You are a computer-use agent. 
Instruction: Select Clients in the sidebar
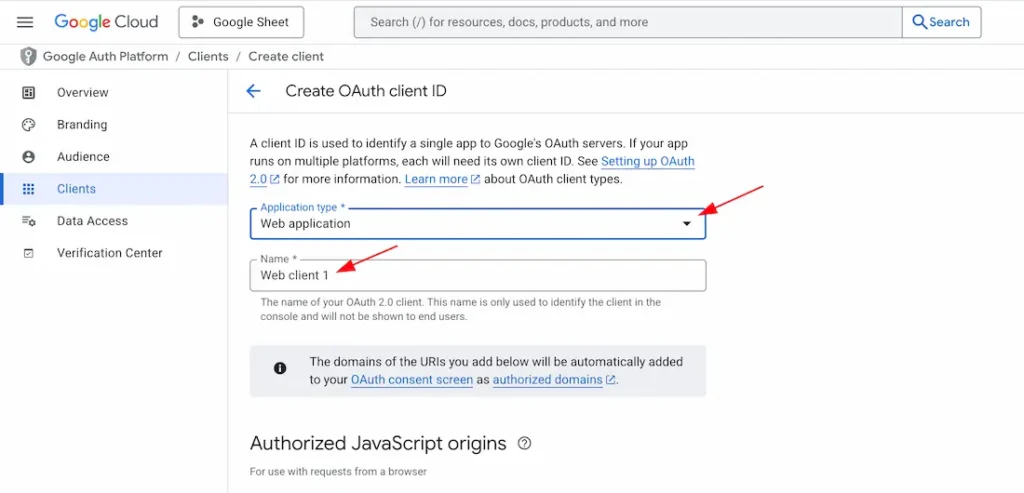[x=76, y=189]
